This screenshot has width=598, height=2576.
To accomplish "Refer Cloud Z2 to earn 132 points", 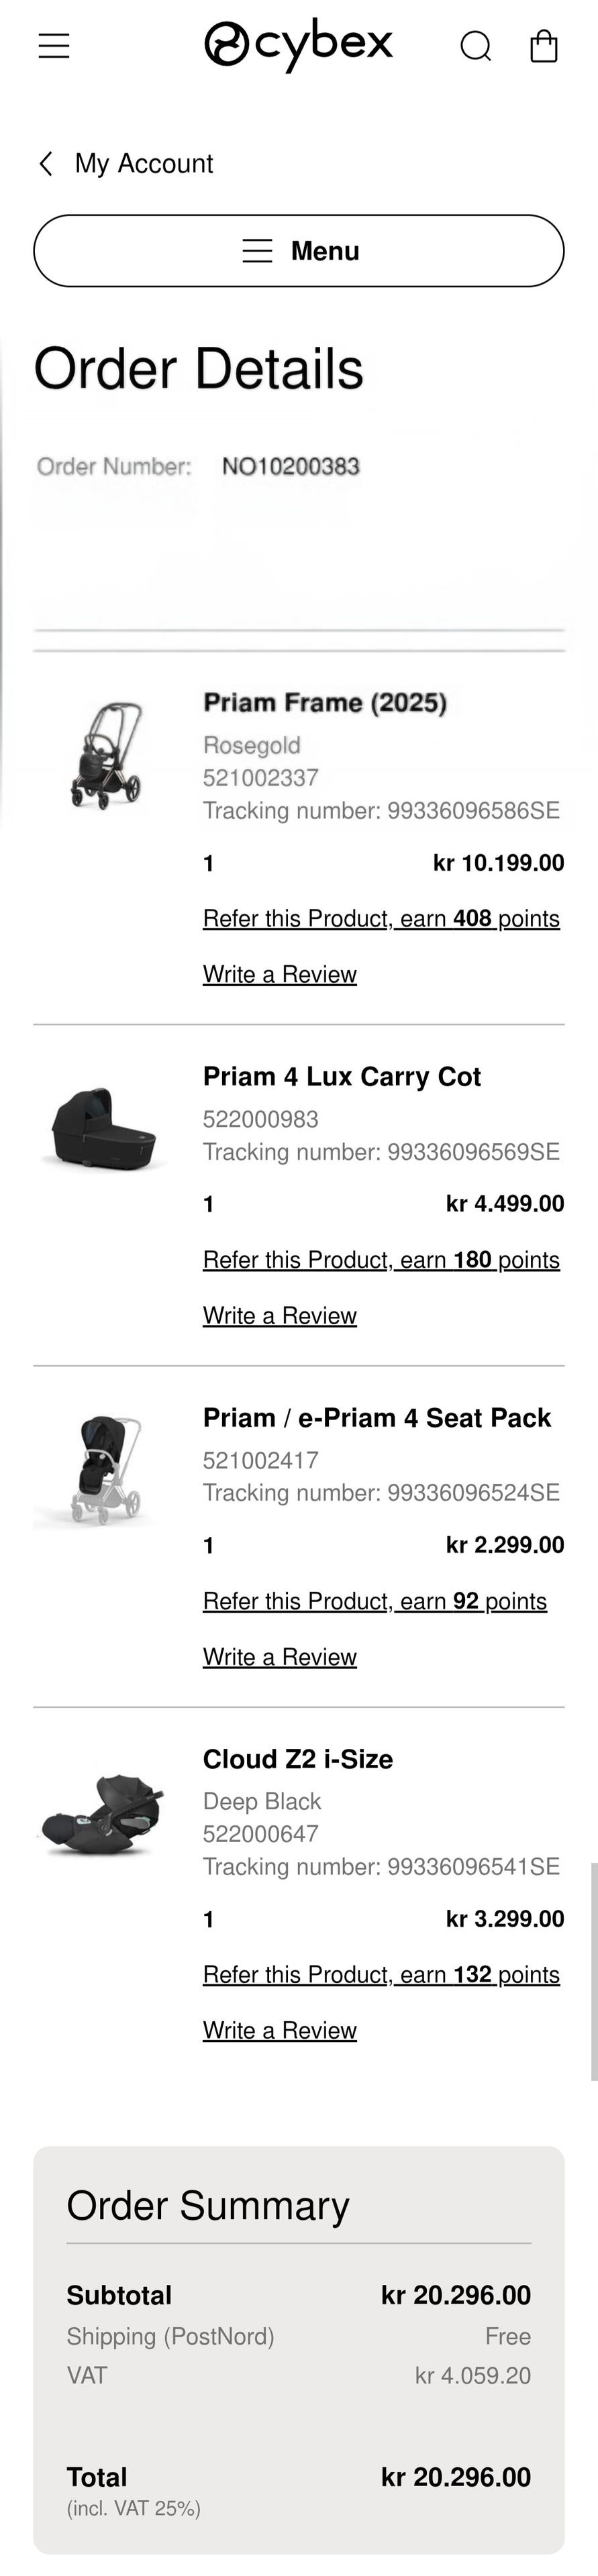I will [x=381, y=1975].
